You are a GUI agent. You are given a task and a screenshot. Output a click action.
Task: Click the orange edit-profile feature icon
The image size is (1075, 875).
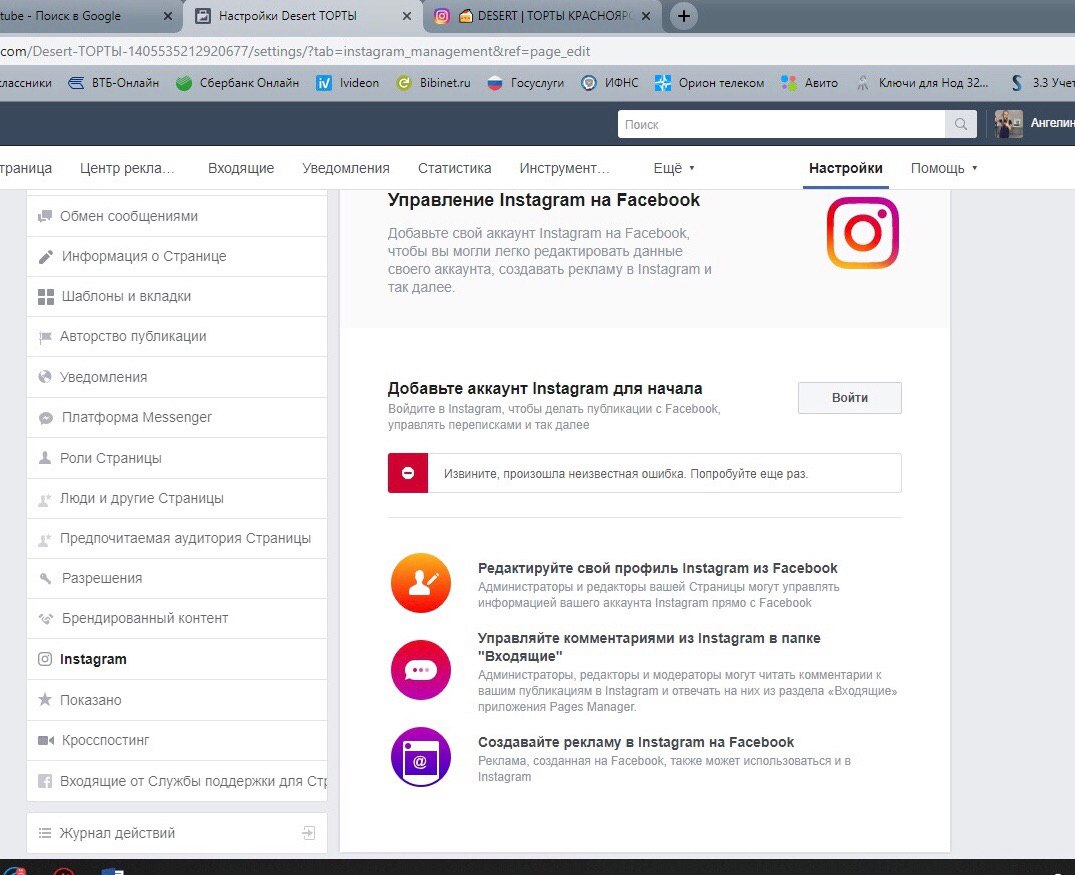coord(421,583)
